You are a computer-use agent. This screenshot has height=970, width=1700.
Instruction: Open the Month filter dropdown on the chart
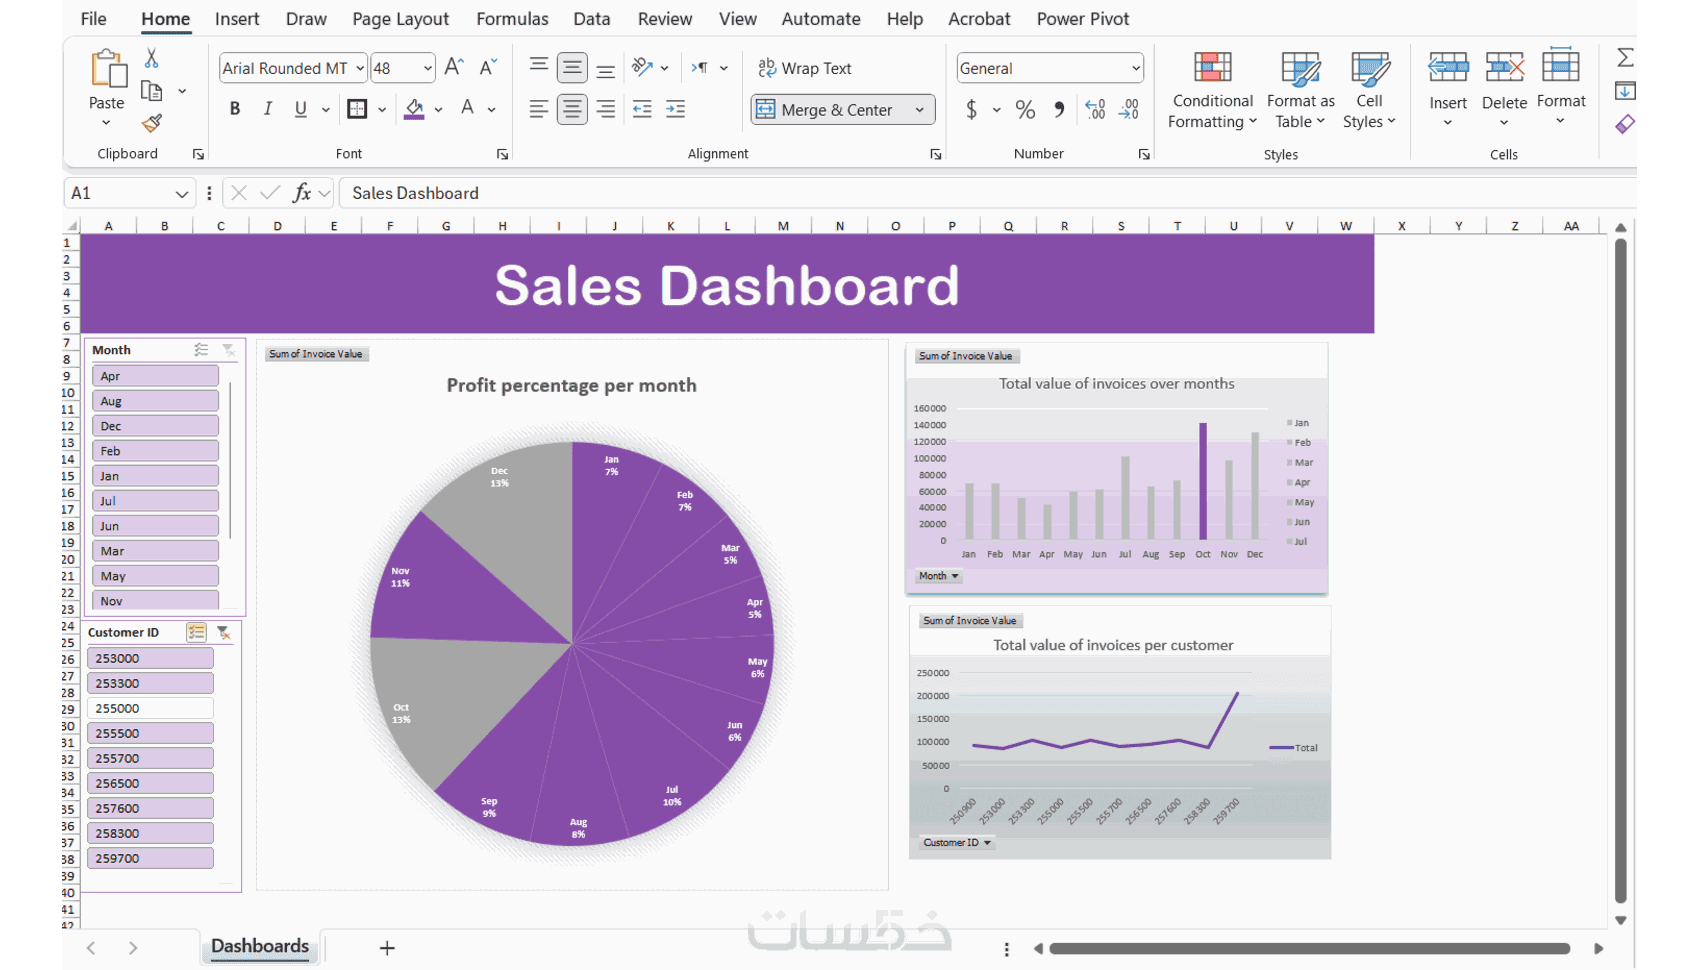coord(938,576)
